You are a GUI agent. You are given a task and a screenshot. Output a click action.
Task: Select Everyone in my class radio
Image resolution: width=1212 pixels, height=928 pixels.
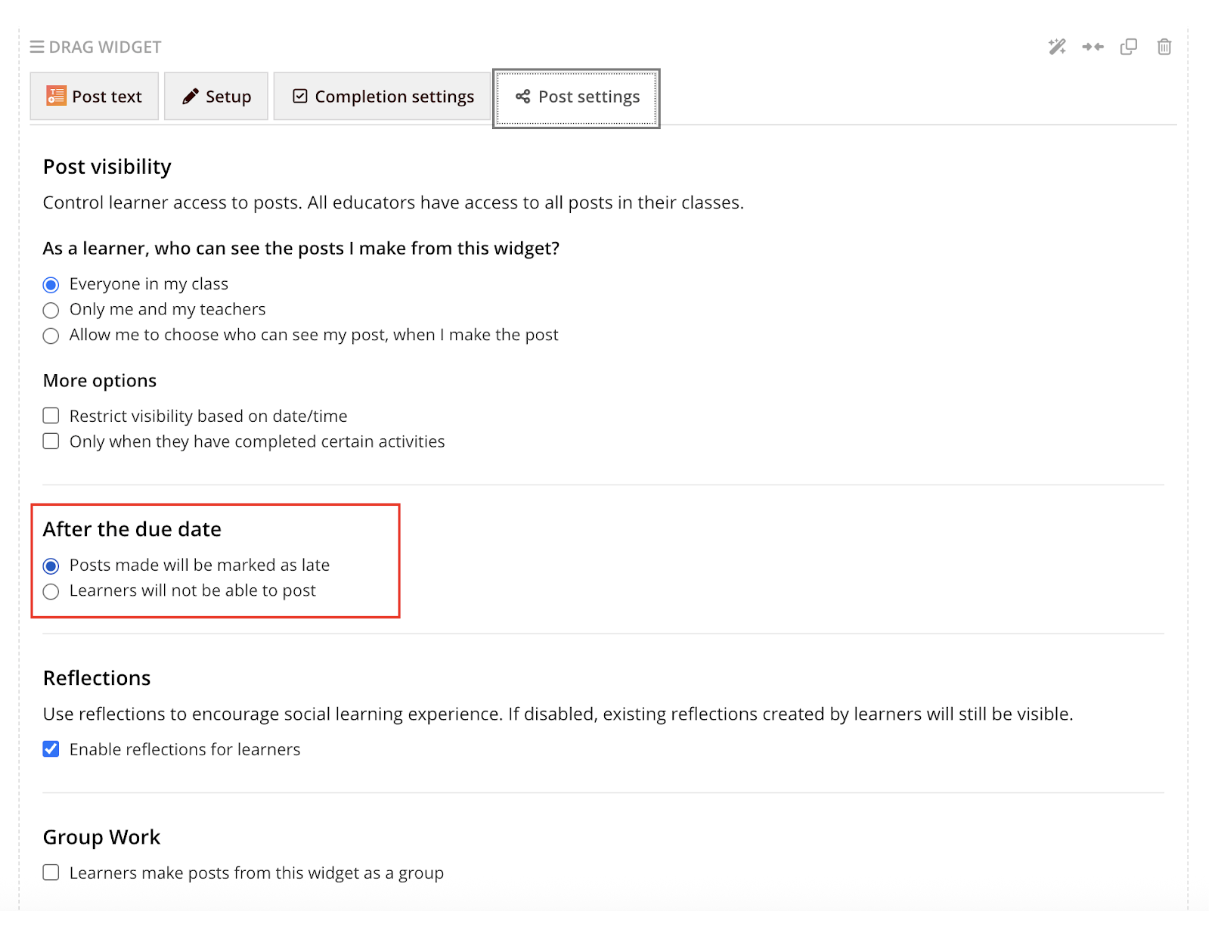click(51, 285)
